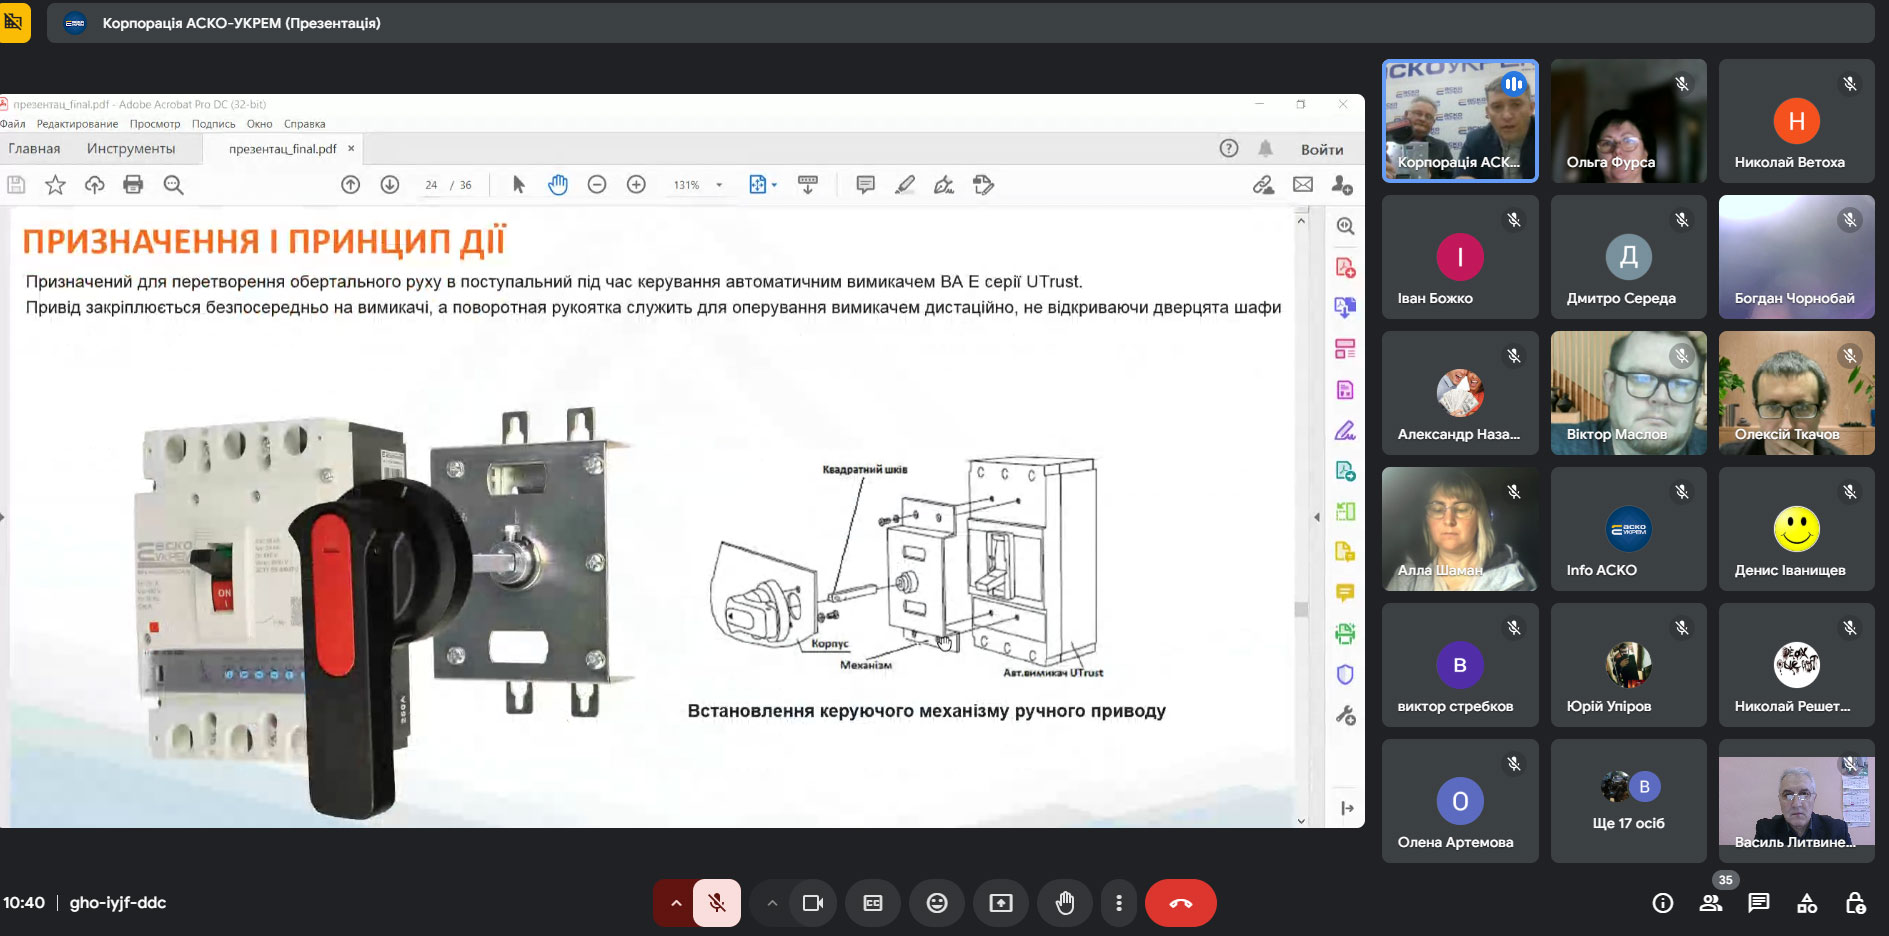Select the Info АСКО participant tile
Viewport: 1889px width, 936px height.
[x=1628, y=529]
